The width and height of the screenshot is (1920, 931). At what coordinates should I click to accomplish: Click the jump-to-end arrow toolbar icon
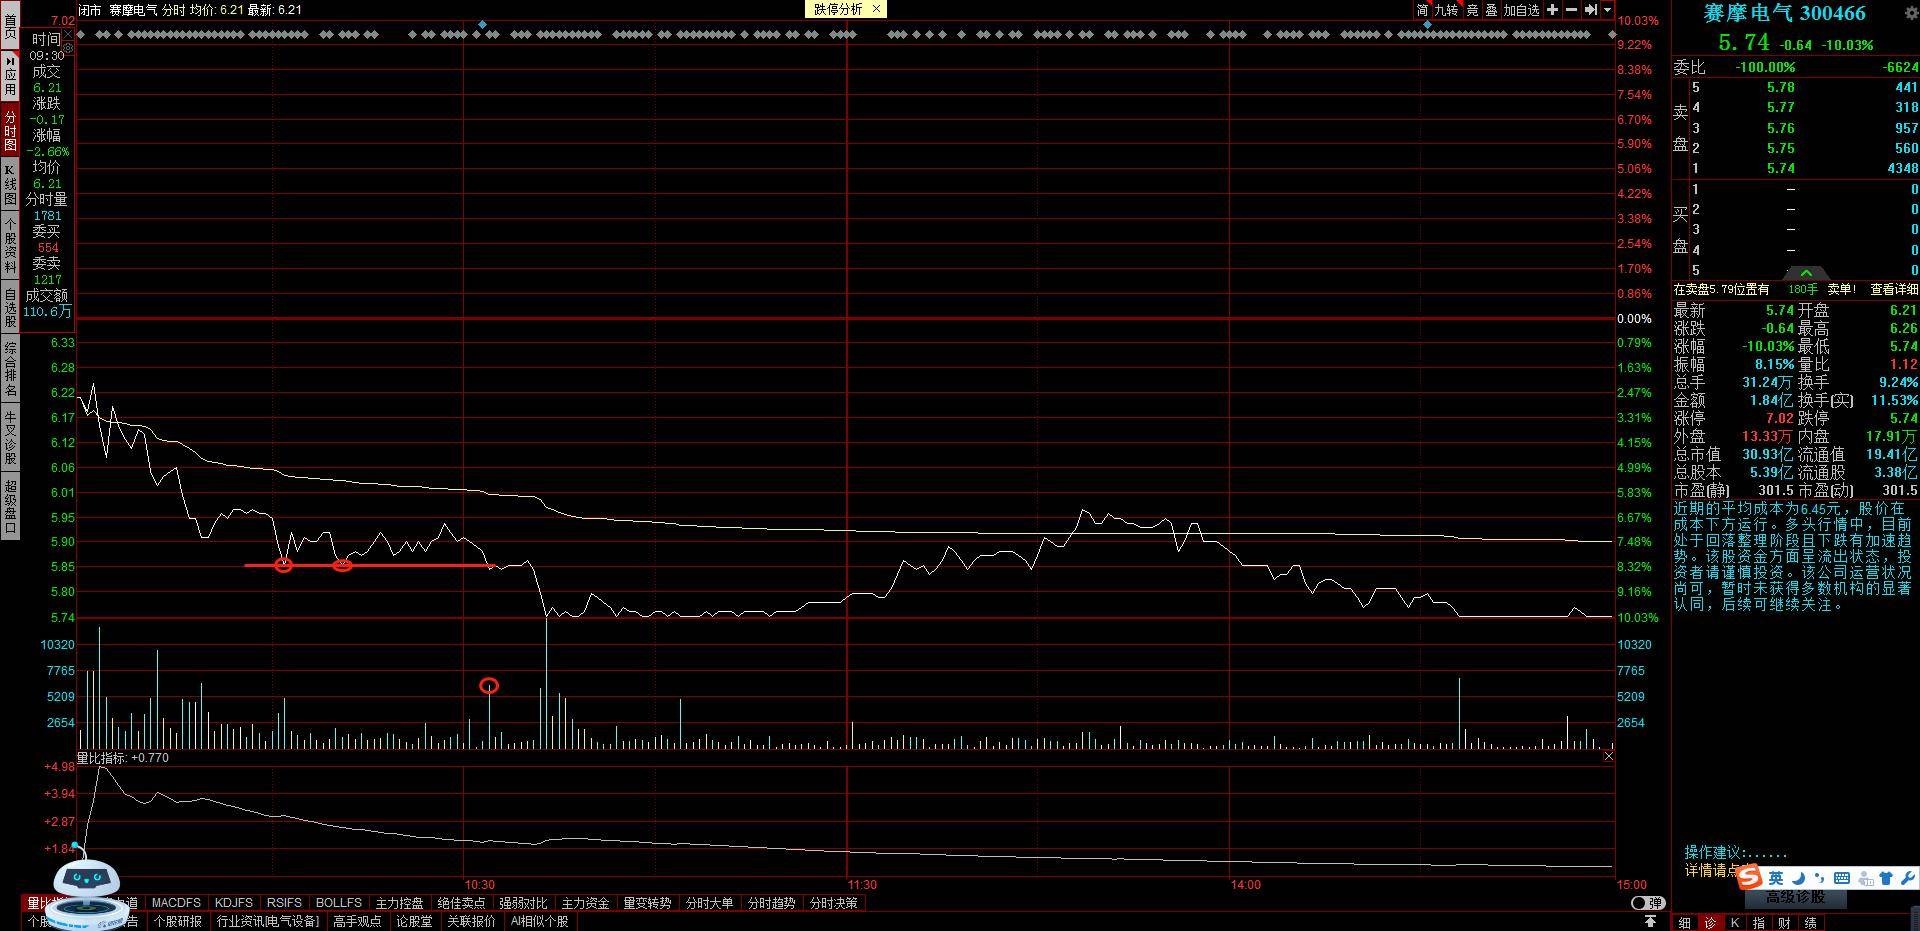click(x=1590, y=10)
